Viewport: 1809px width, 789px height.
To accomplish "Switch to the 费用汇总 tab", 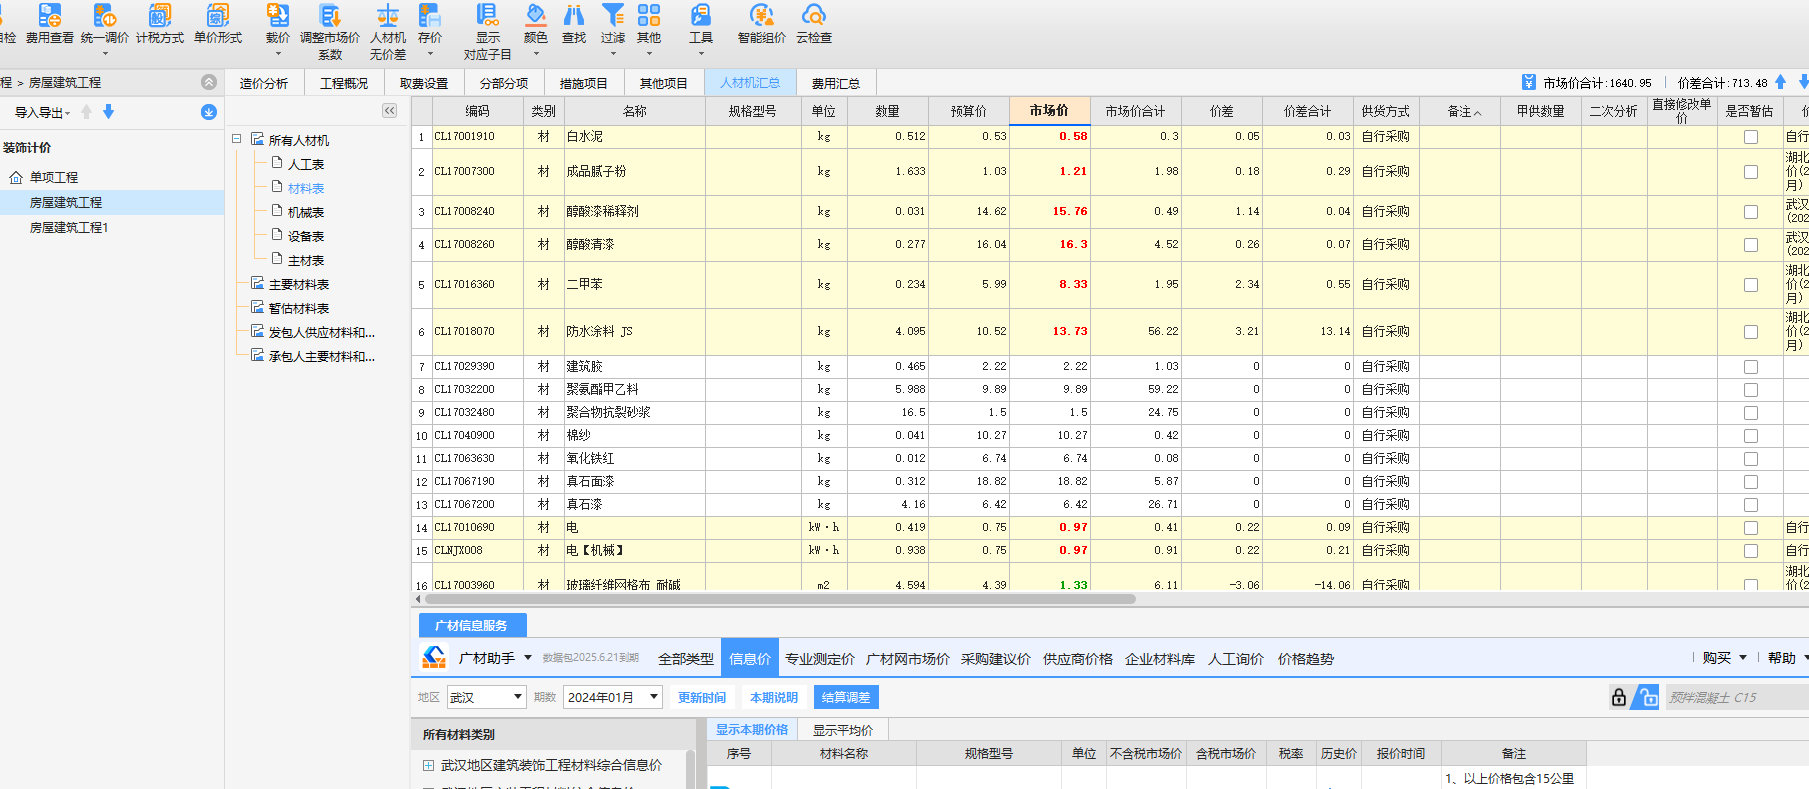I will click(836, 83).
